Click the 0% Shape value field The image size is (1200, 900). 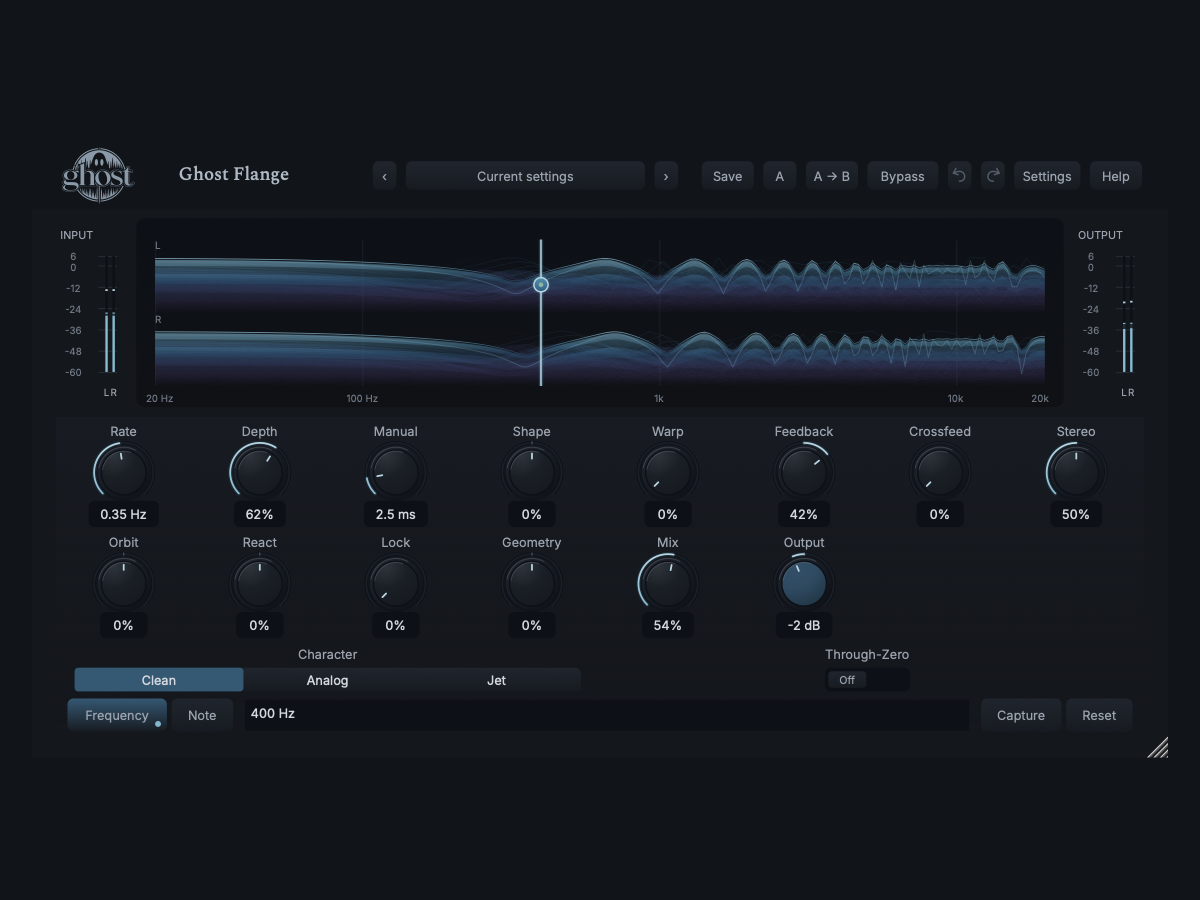coord(531,514)
